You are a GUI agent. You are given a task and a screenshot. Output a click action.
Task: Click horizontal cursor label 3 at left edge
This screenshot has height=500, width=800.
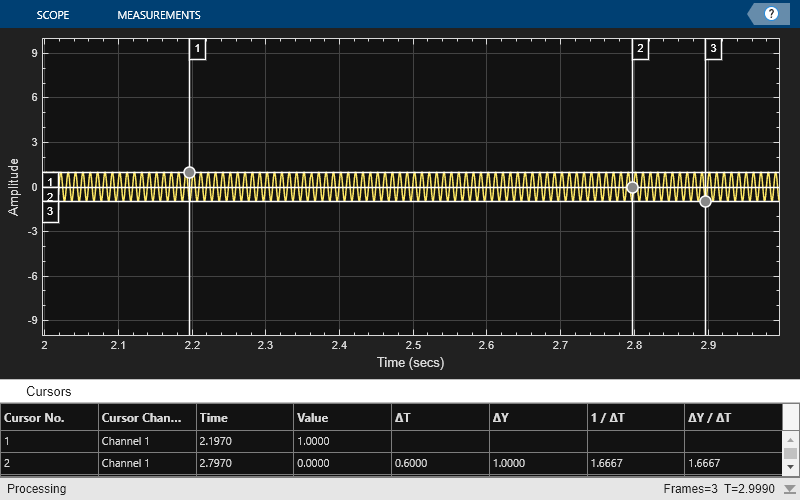50,211
